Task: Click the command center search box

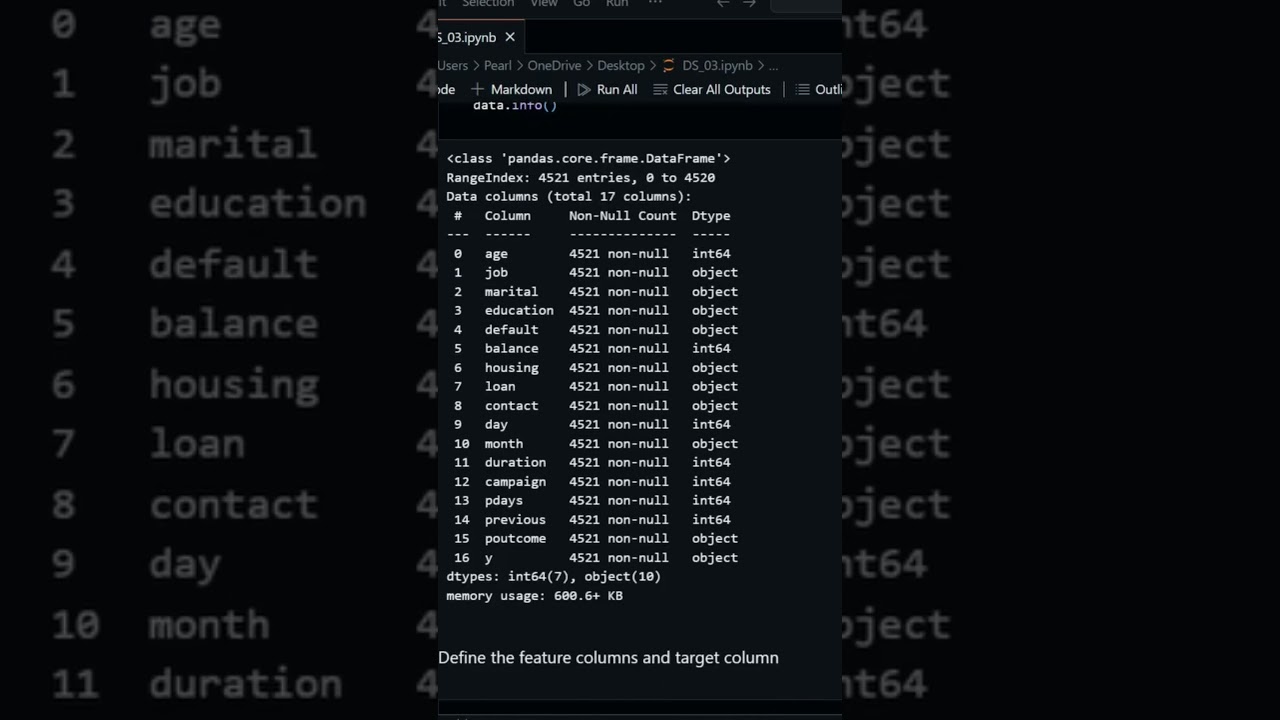Action: point(806,4)
